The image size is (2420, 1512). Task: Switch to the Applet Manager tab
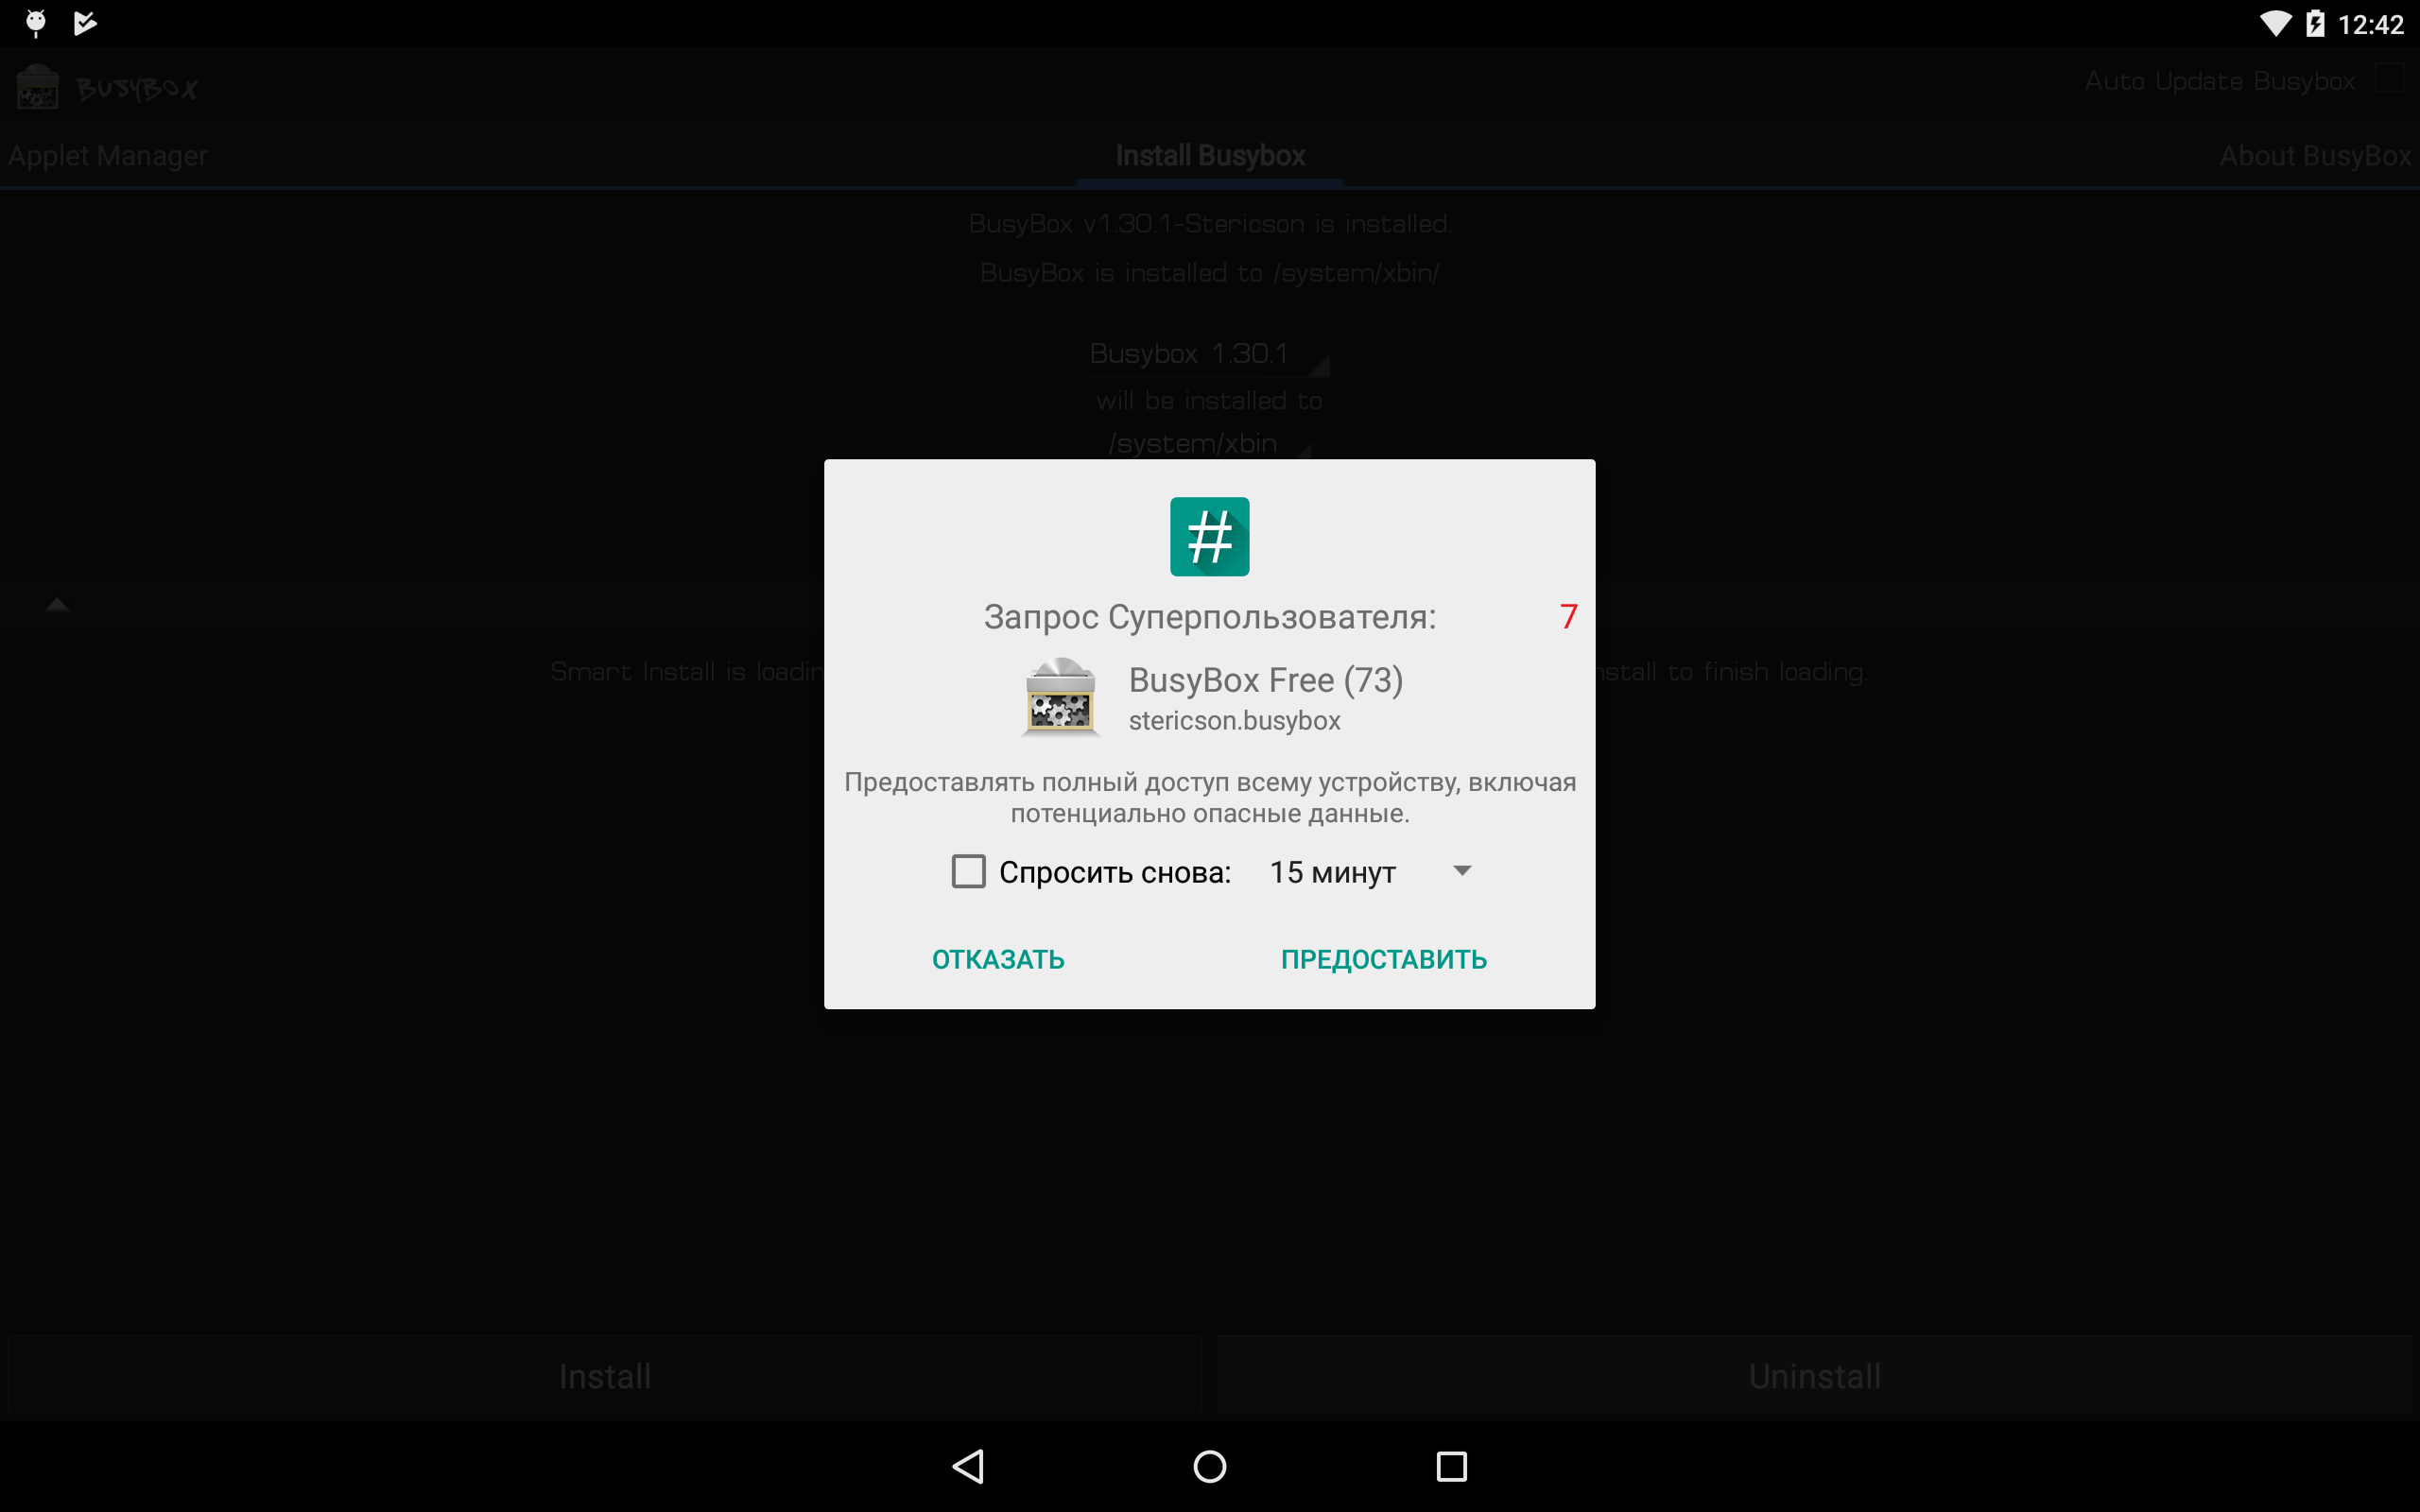point(108,156)
